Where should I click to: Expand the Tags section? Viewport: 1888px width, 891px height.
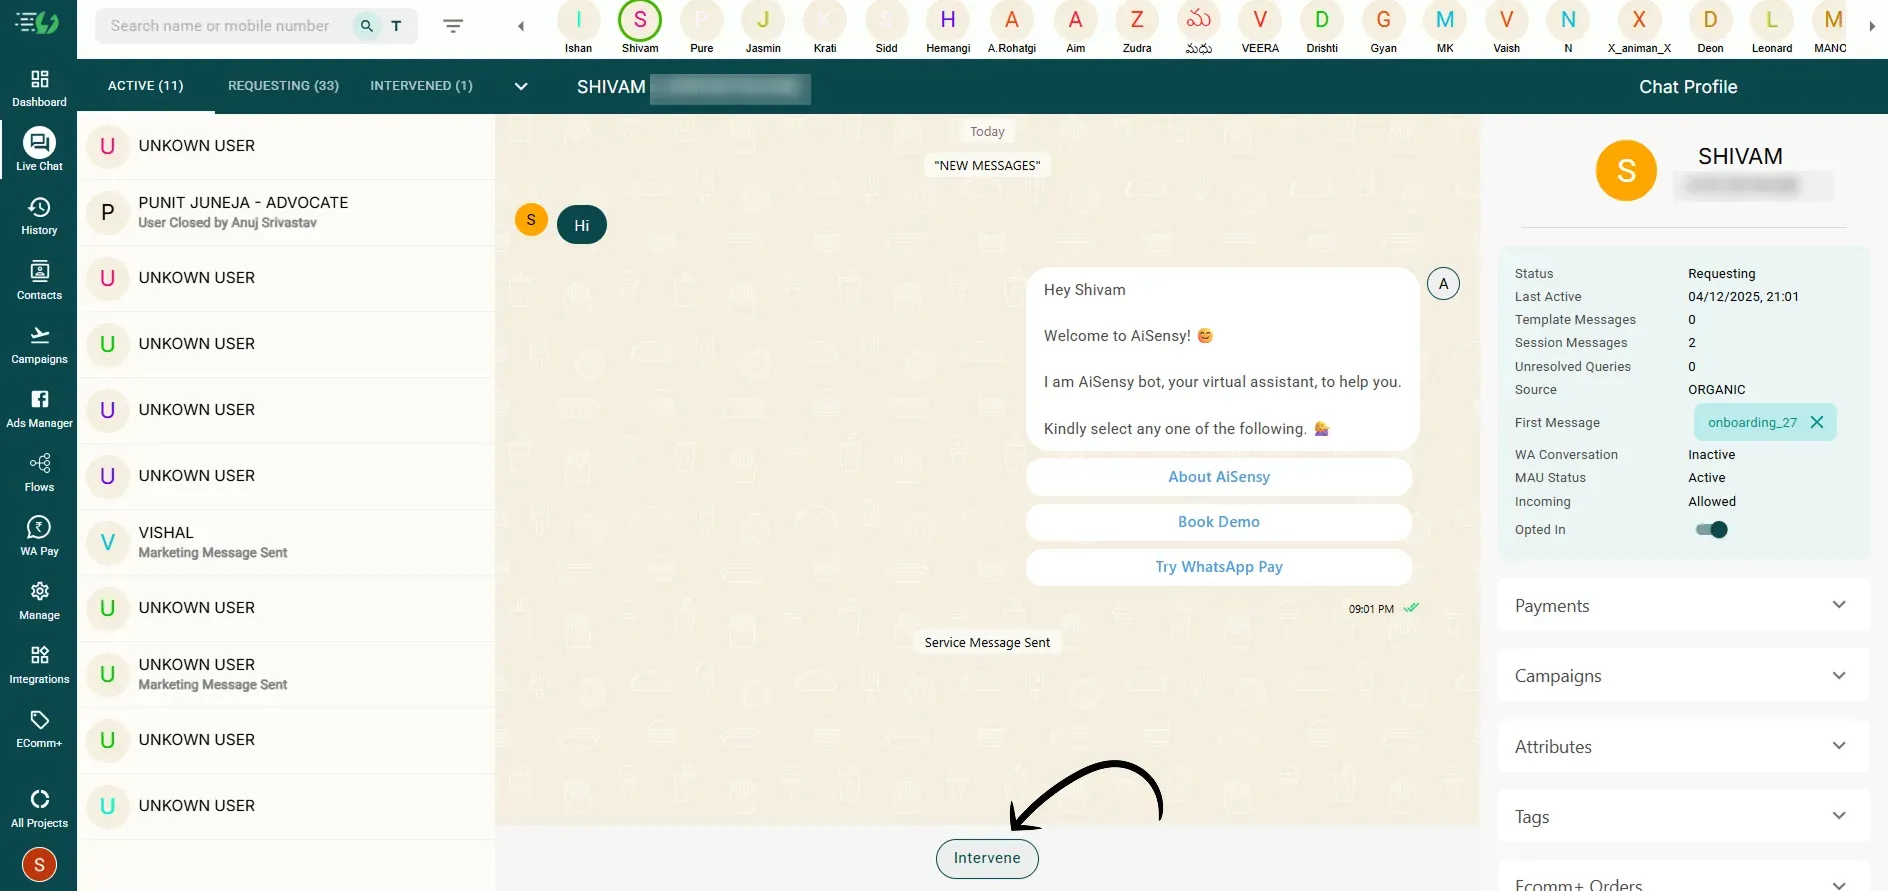(x=1683, y=816)
